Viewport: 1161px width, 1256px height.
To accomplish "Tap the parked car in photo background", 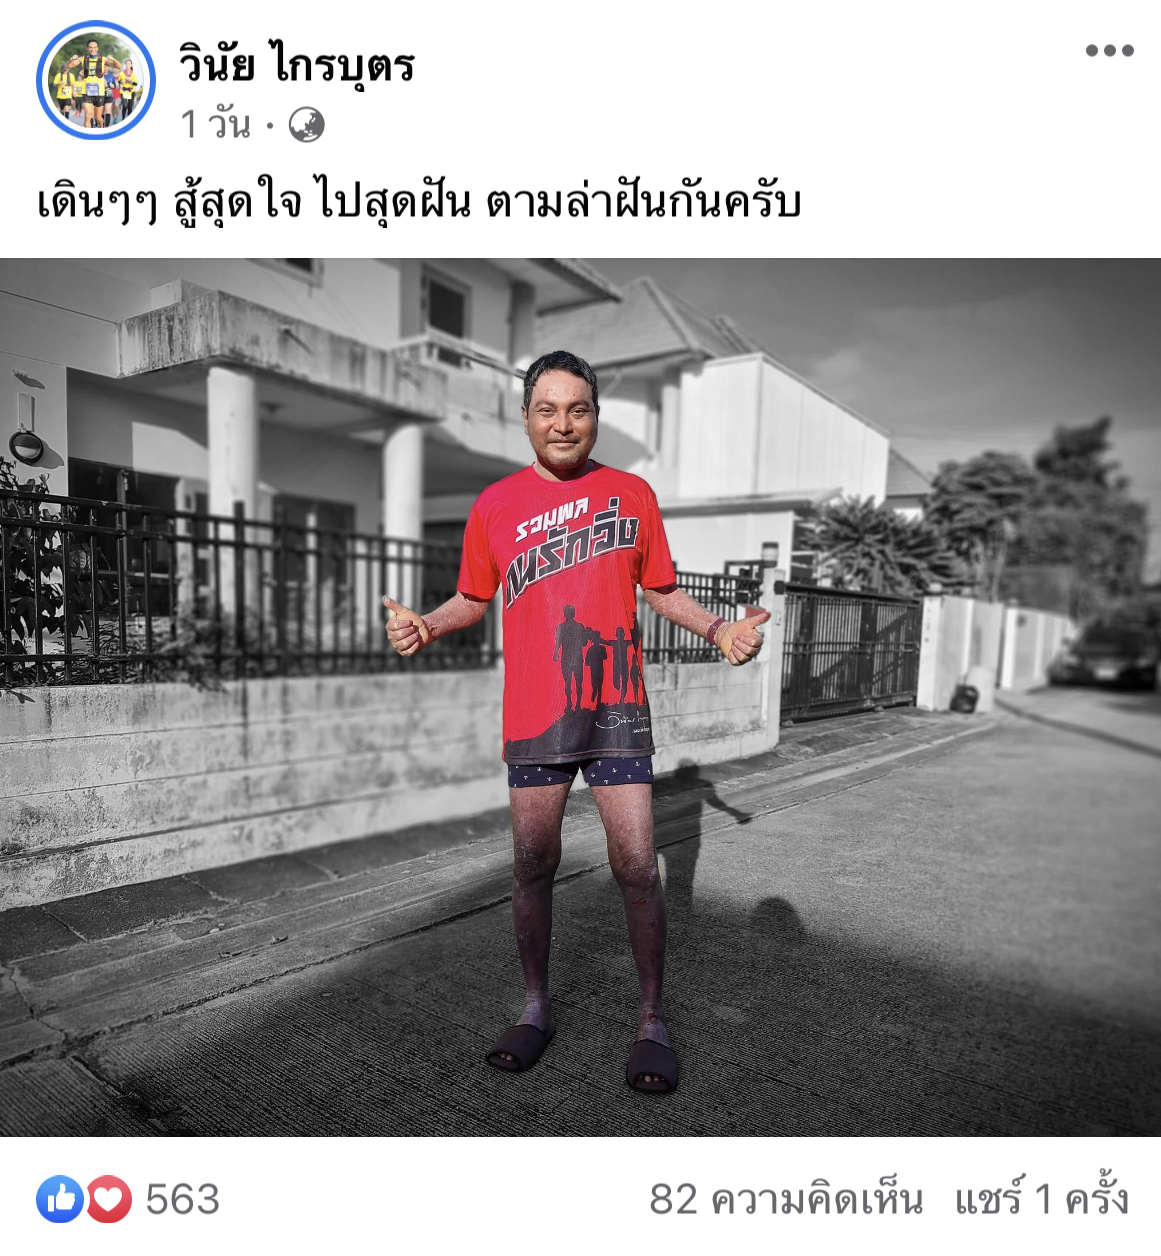I will [1107, 655].
